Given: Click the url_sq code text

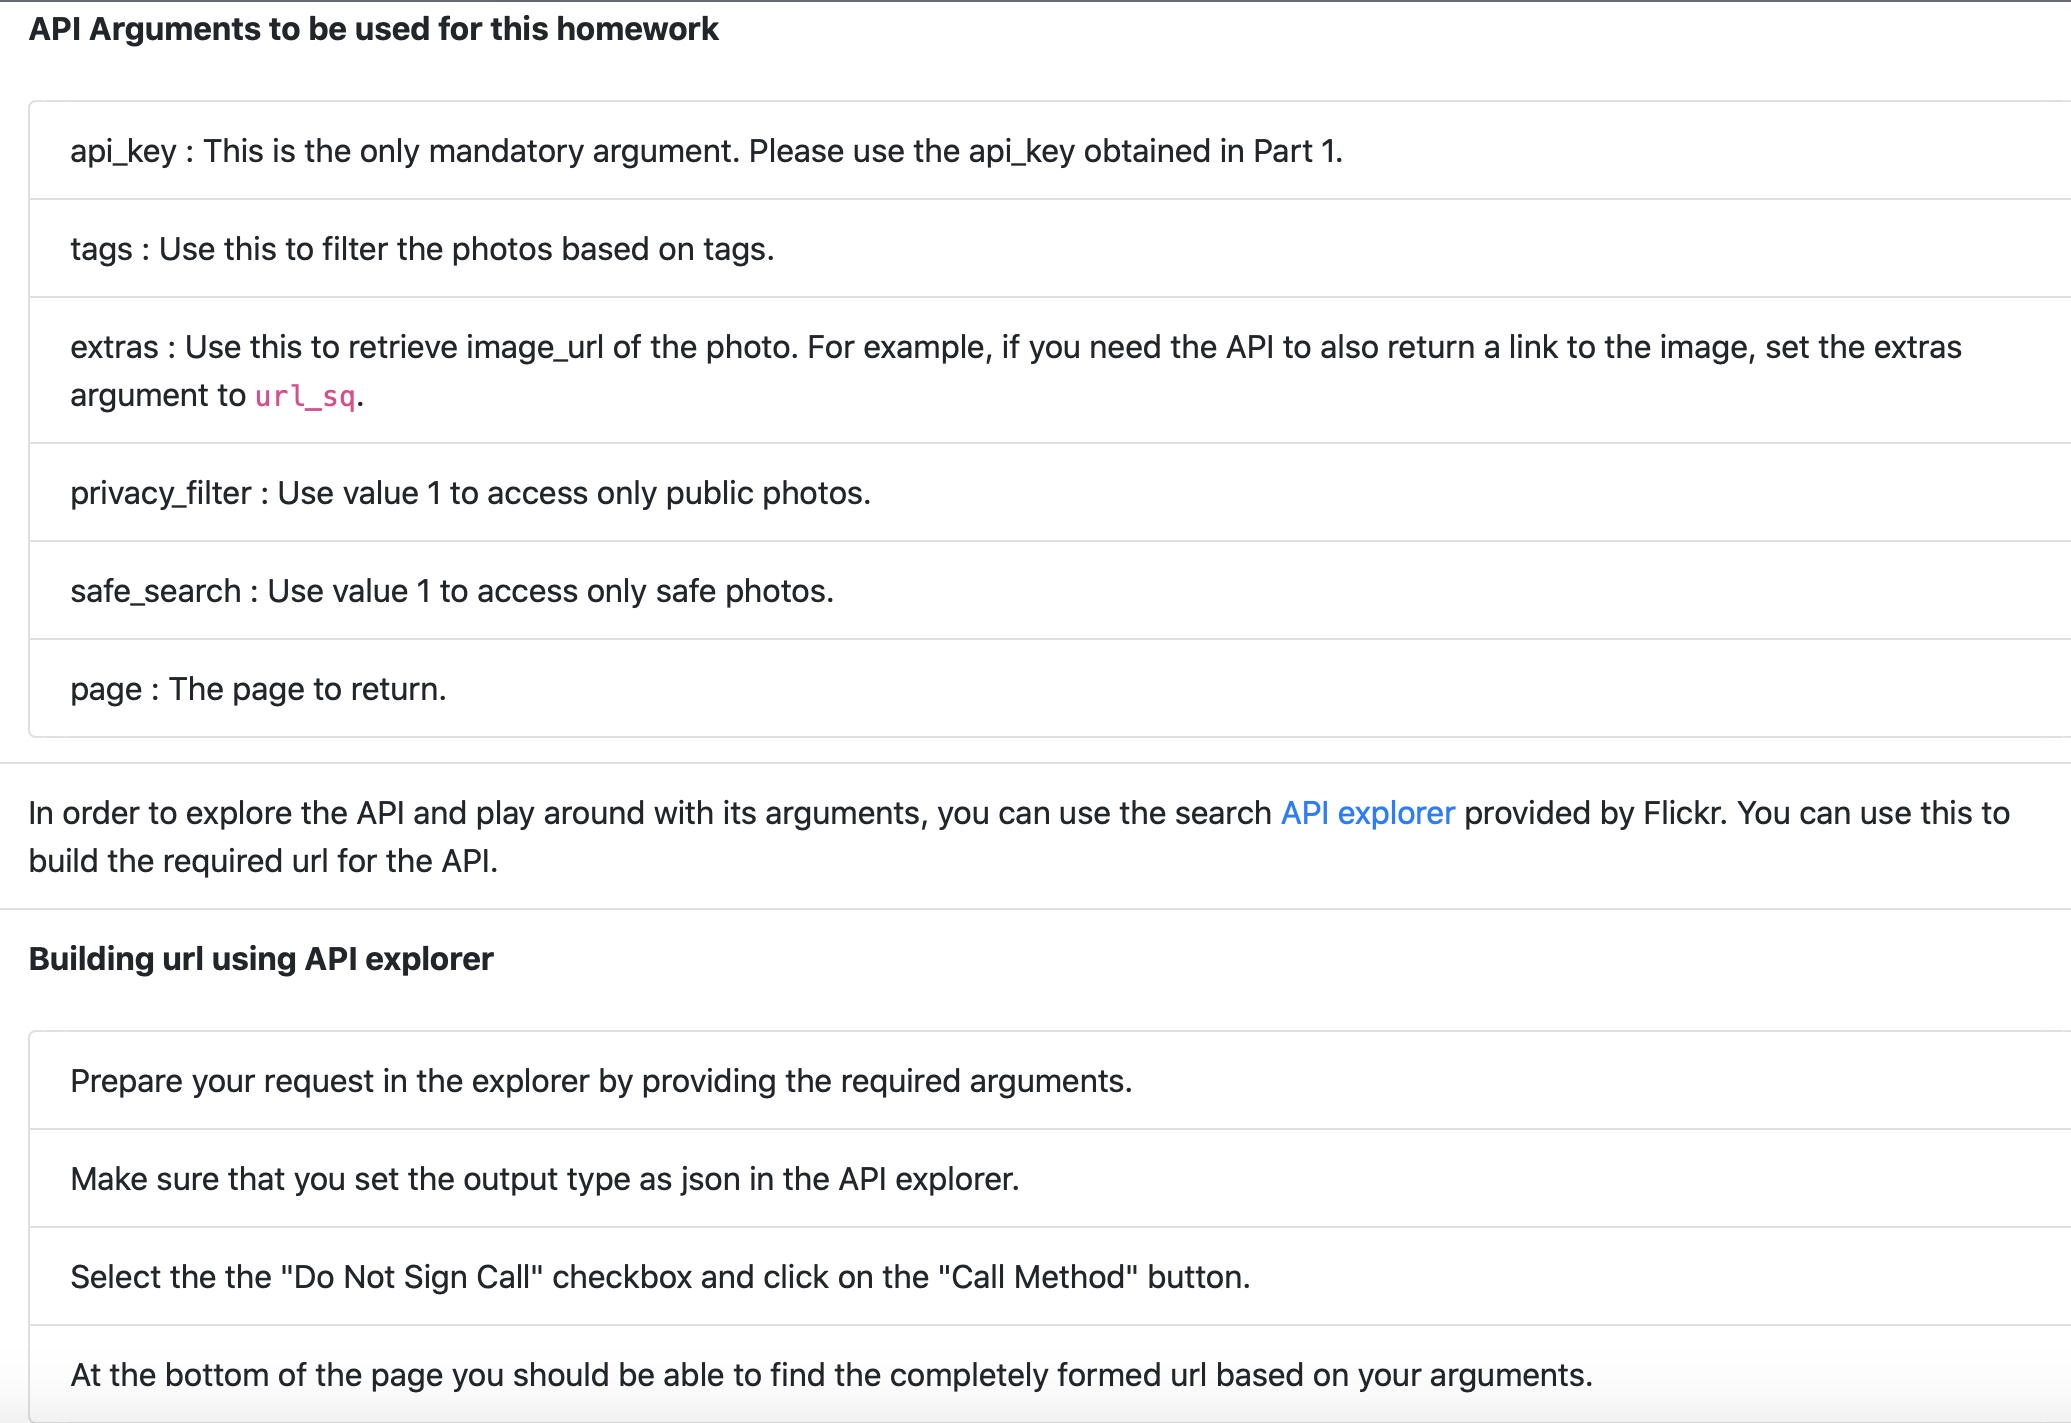Looking at the screenshot, I should [x=305, y=396].
